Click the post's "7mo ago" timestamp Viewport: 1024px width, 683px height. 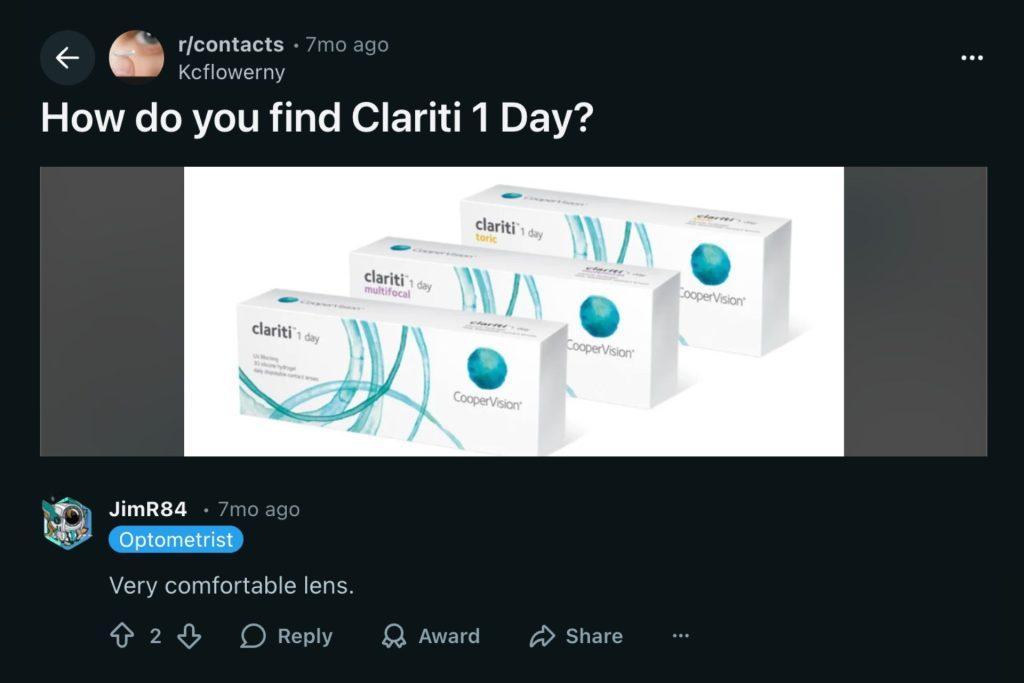347,45
